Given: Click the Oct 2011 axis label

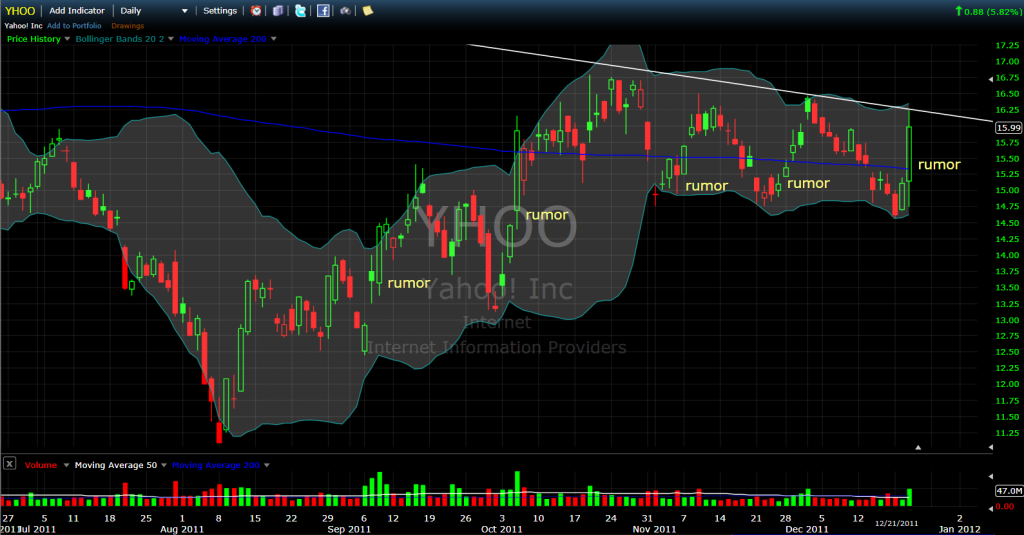Looking at the screenshot, I should (502, 529).
